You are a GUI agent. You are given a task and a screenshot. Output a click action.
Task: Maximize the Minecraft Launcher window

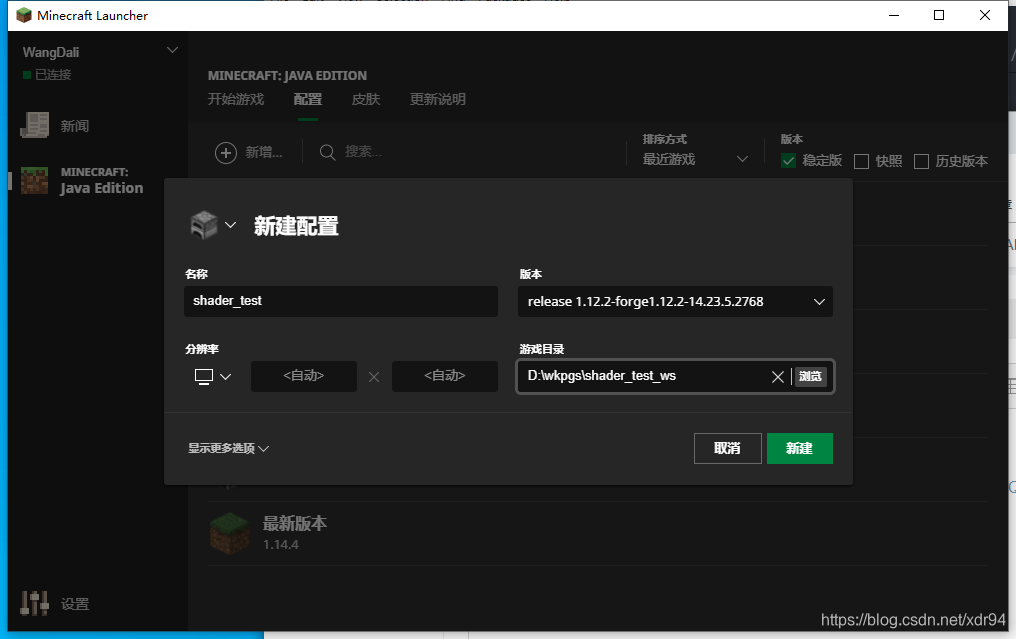939,15
